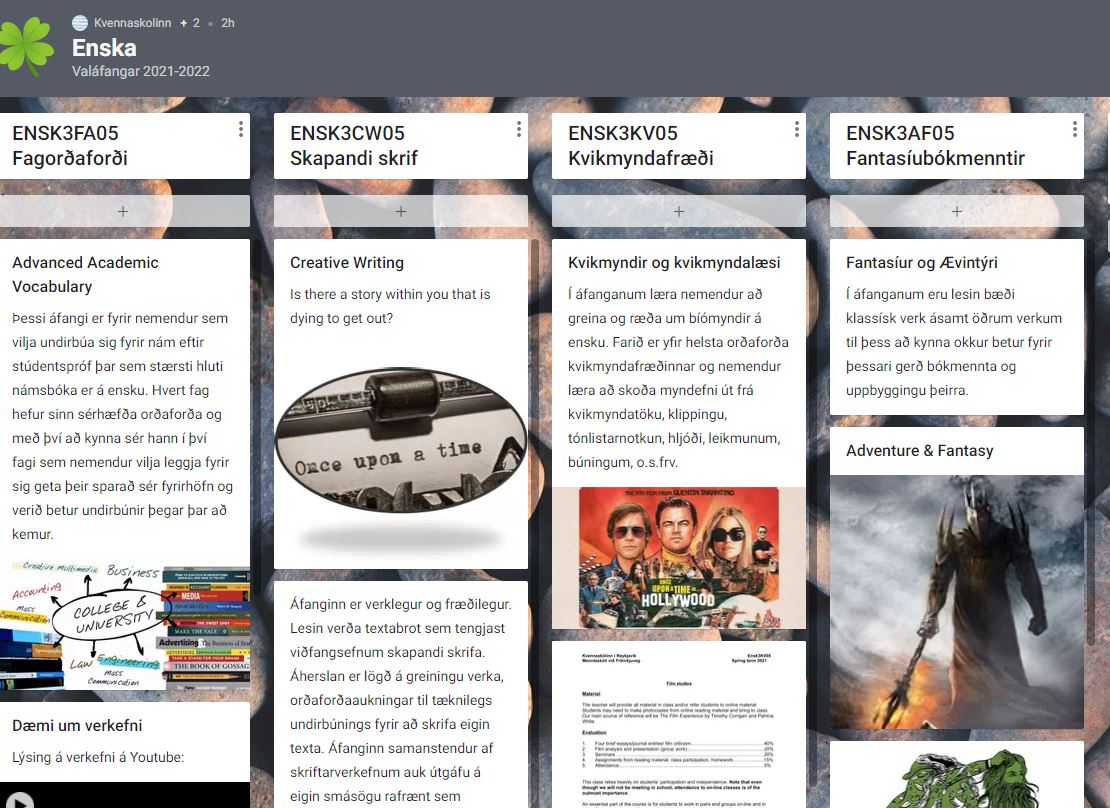Image resolution: width=1110 pixels, height=808 pixels.
Task: Click the ENSK3FA05 Fagorðaforði column header
Action: [70, 145]
